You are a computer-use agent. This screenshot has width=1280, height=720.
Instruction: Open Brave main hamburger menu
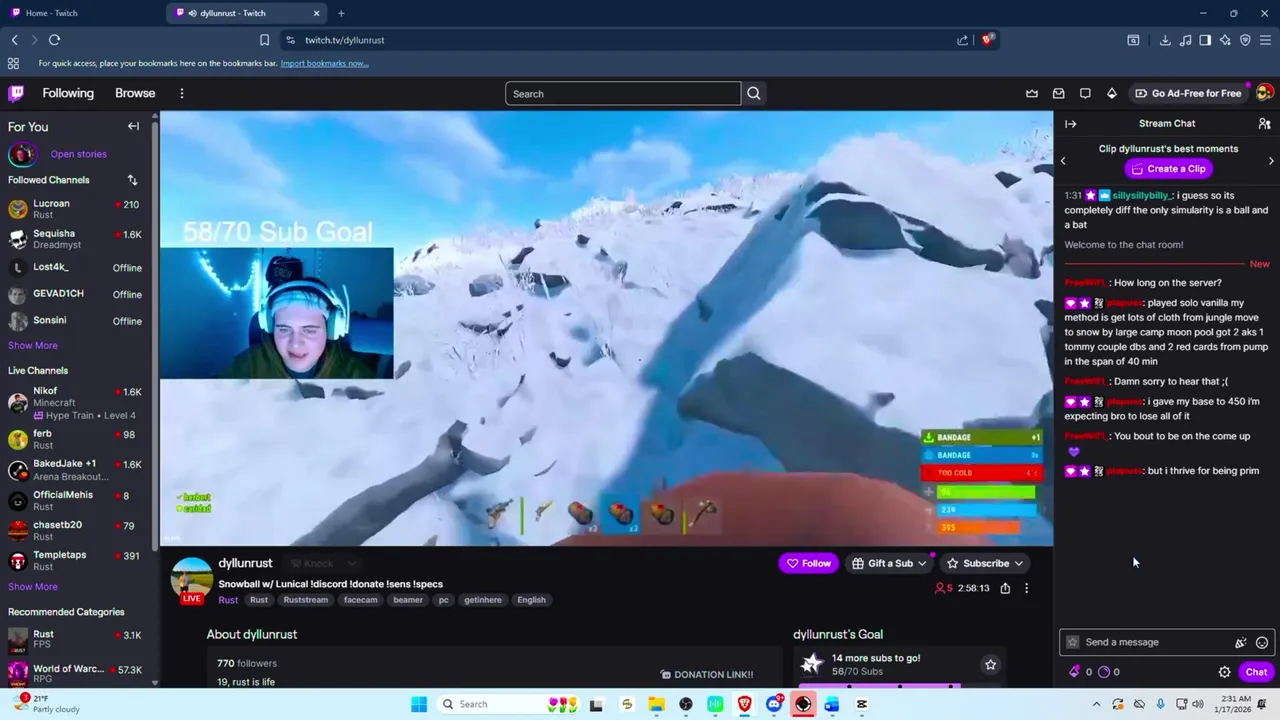[1265, 40]
